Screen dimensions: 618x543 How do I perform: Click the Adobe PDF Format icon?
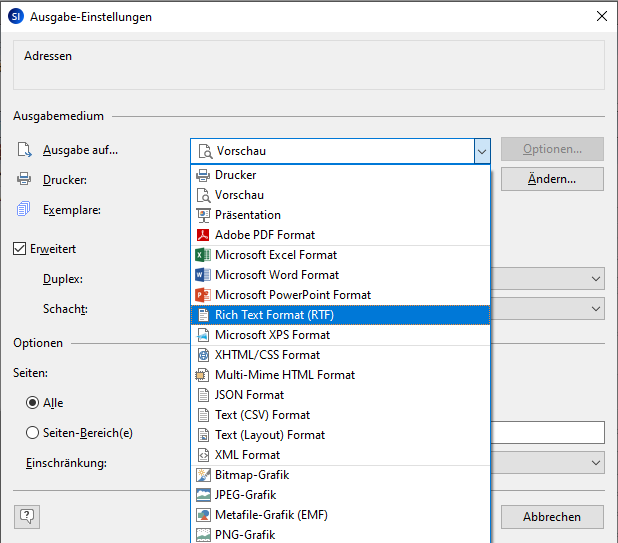pos(203,235)
